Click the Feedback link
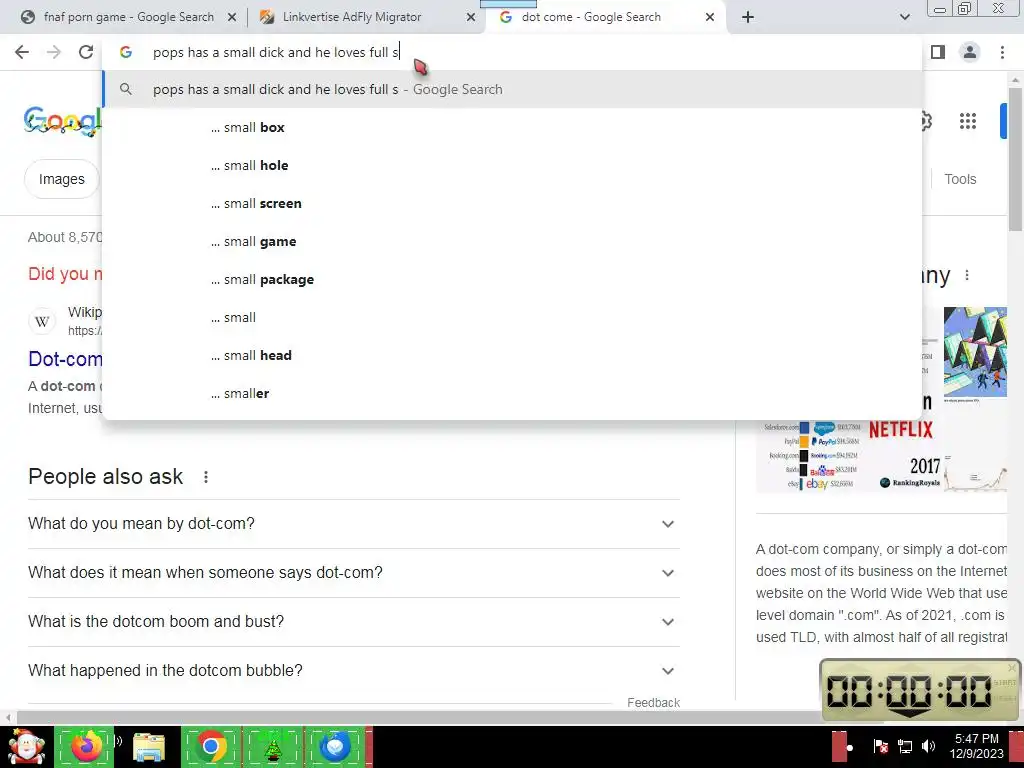 (x=653, y=703)
